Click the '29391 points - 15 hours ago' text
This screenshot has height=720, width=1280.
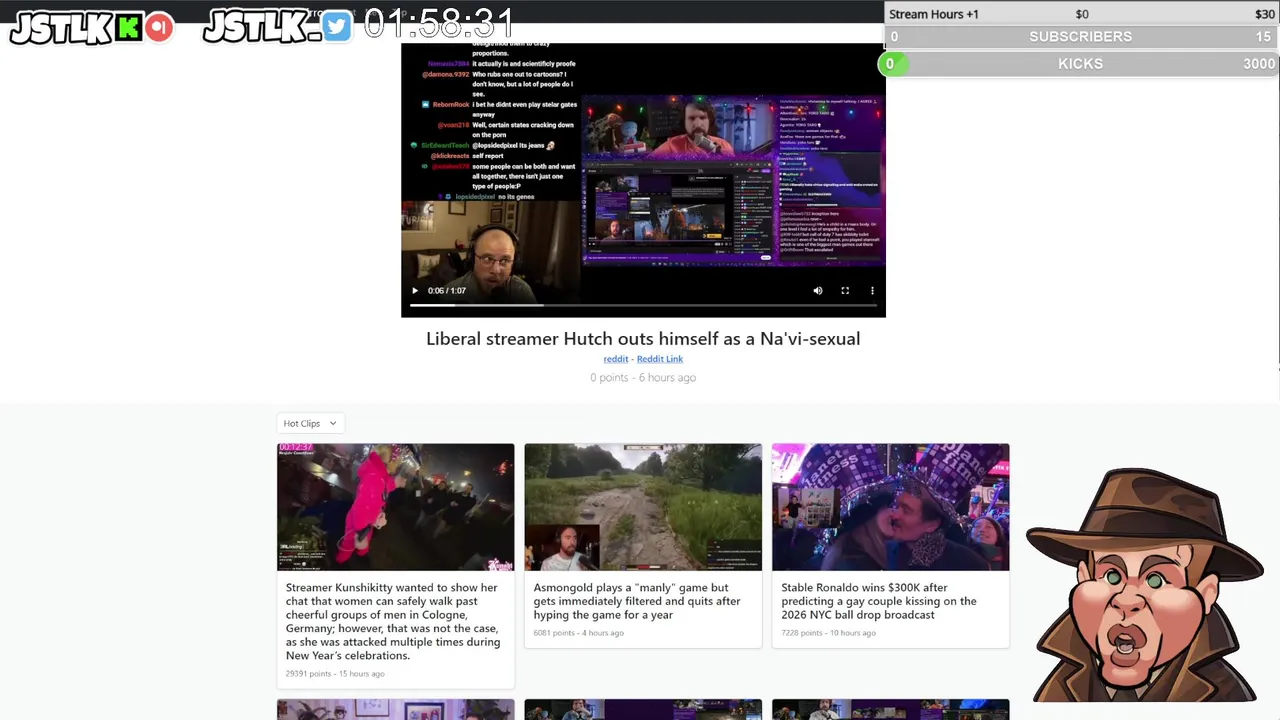(335, 674)
